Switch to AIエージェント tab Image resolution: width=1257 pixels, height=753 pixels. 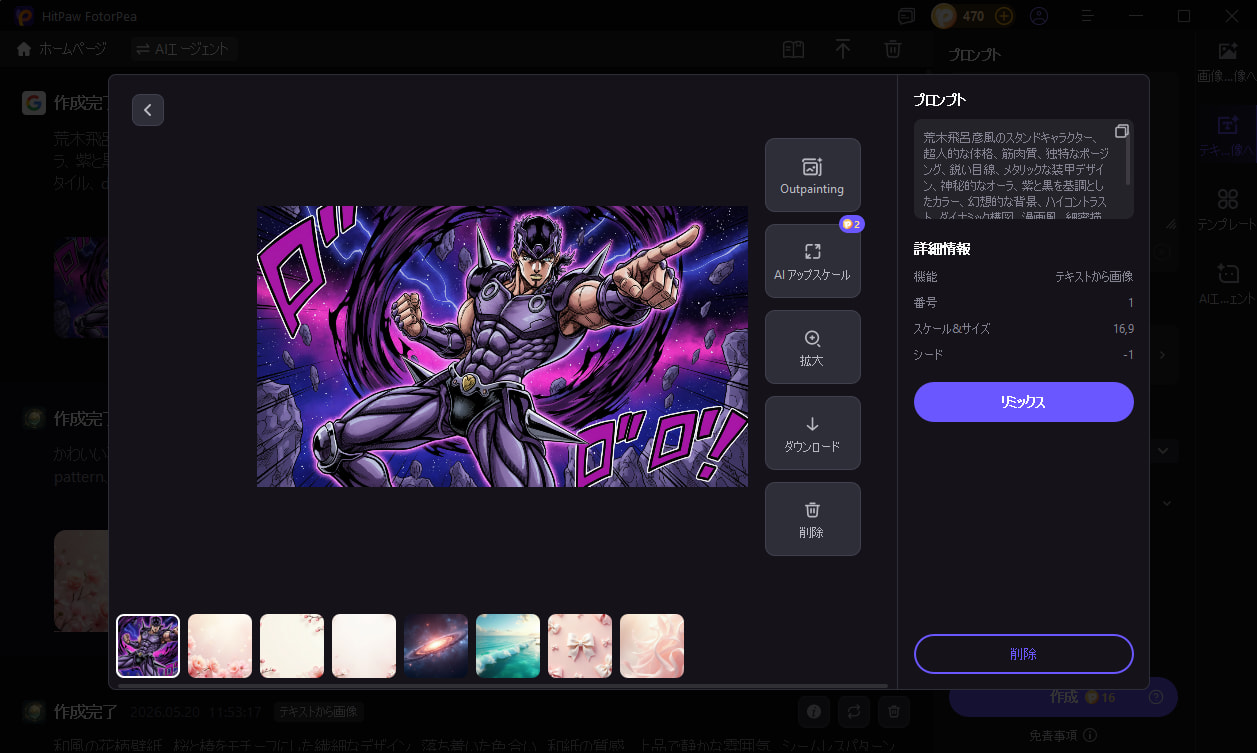tap(183, 48)
